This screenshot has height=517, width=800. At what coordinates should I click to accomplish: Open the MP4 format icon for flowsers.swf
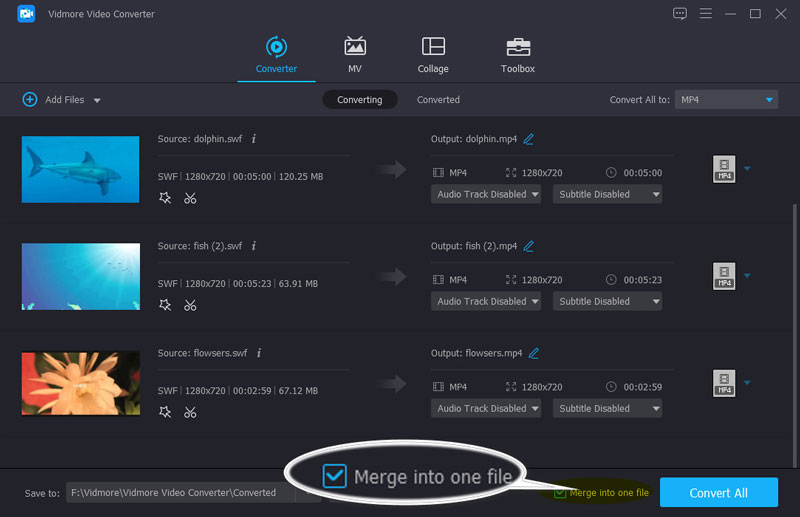coord(724,383)
